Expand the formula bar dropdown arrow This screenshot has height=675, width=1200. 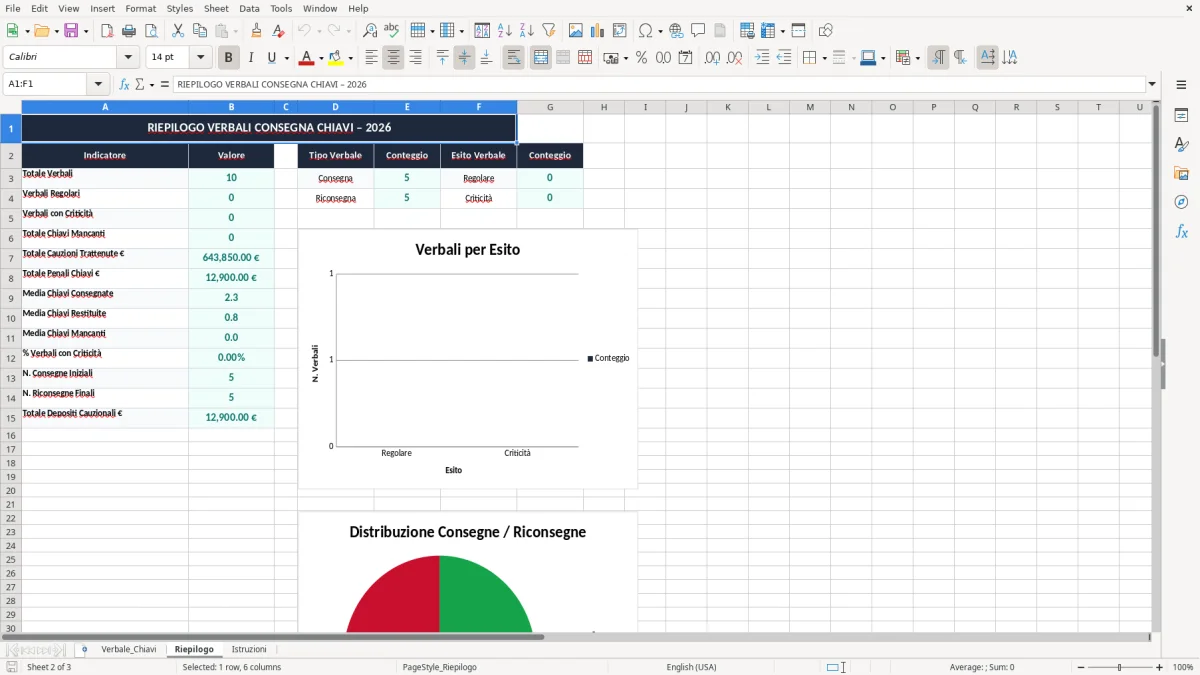(1152, 85)
